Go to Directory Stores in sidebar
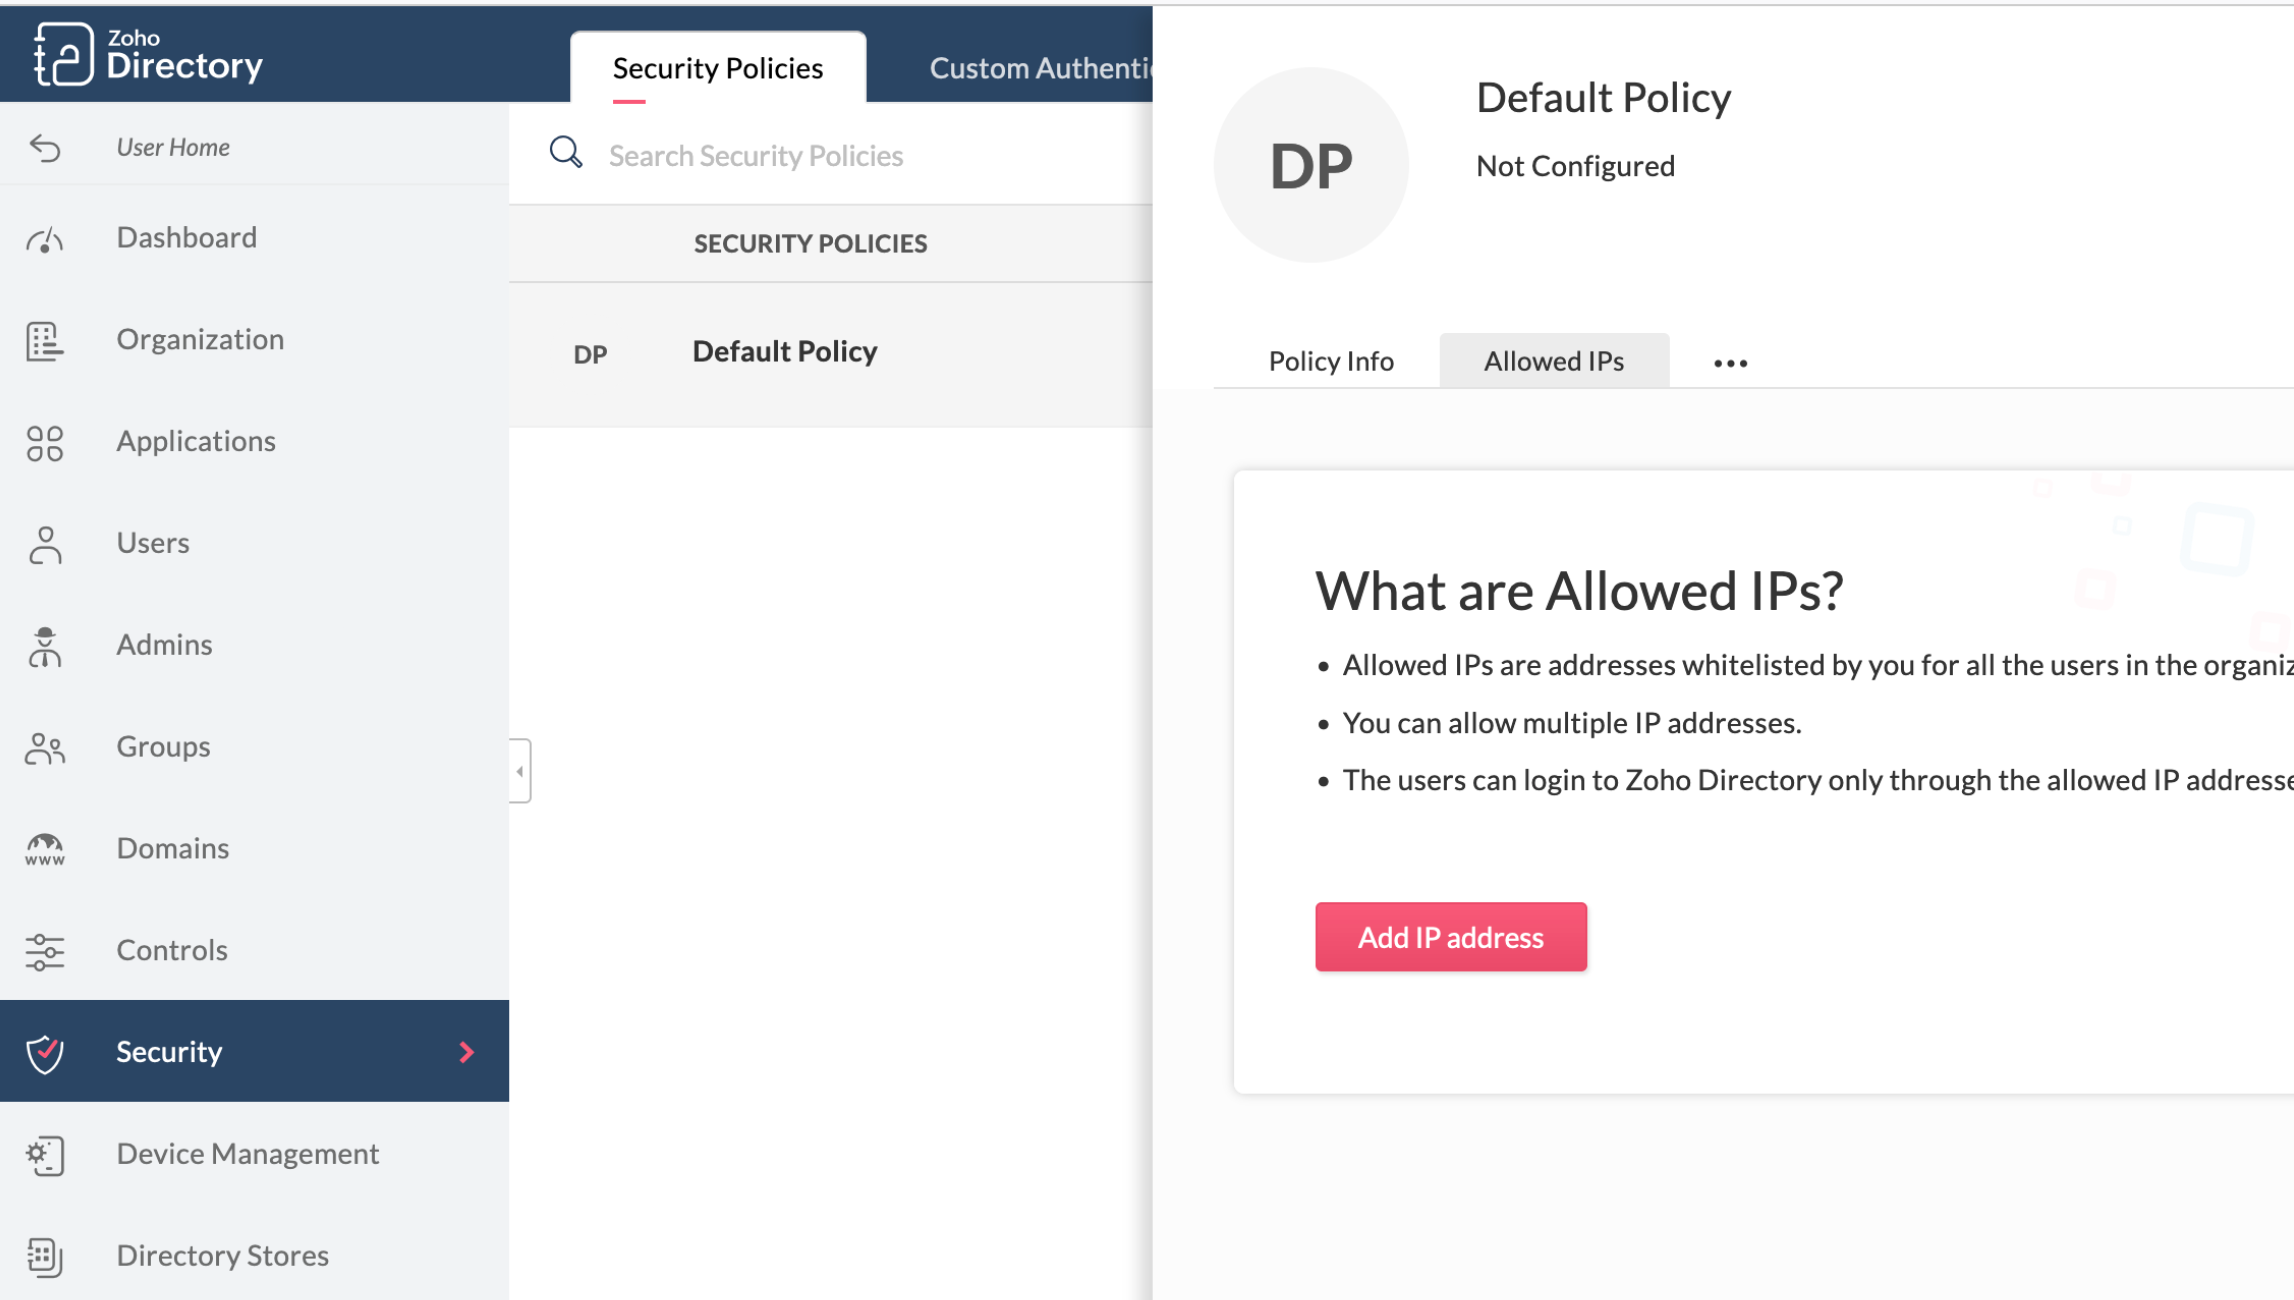The width and height of the screenshot is (2294, 1300). coord(222,1255)
